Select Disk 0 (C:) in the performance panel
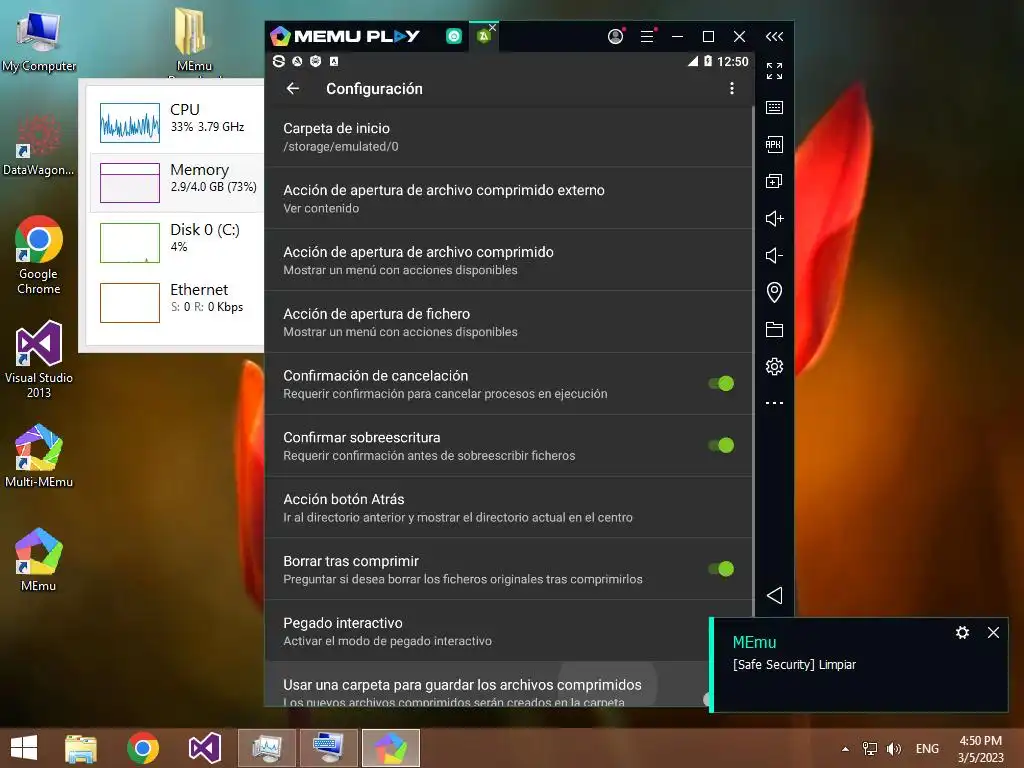The width and height of the screenshot is (1024, 768). pos(176,242)
